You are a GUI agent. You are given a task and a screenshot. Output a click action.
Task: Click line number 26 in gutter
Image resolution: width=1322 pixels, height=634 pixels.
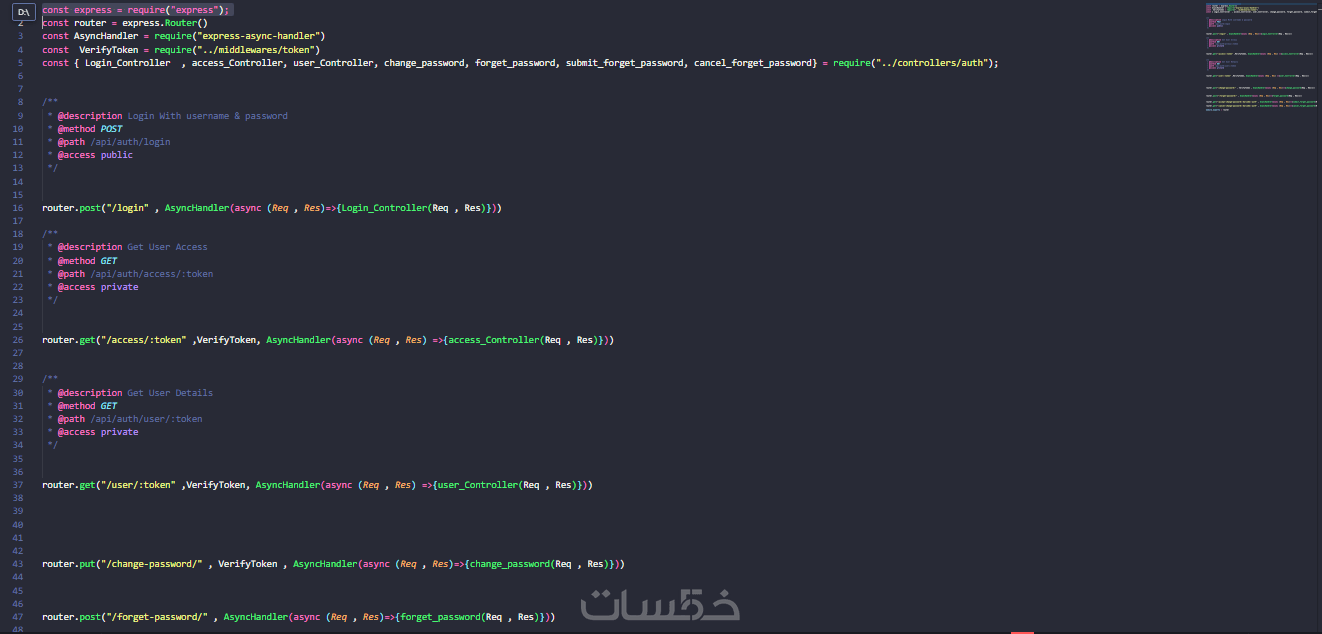click(20, 340)
